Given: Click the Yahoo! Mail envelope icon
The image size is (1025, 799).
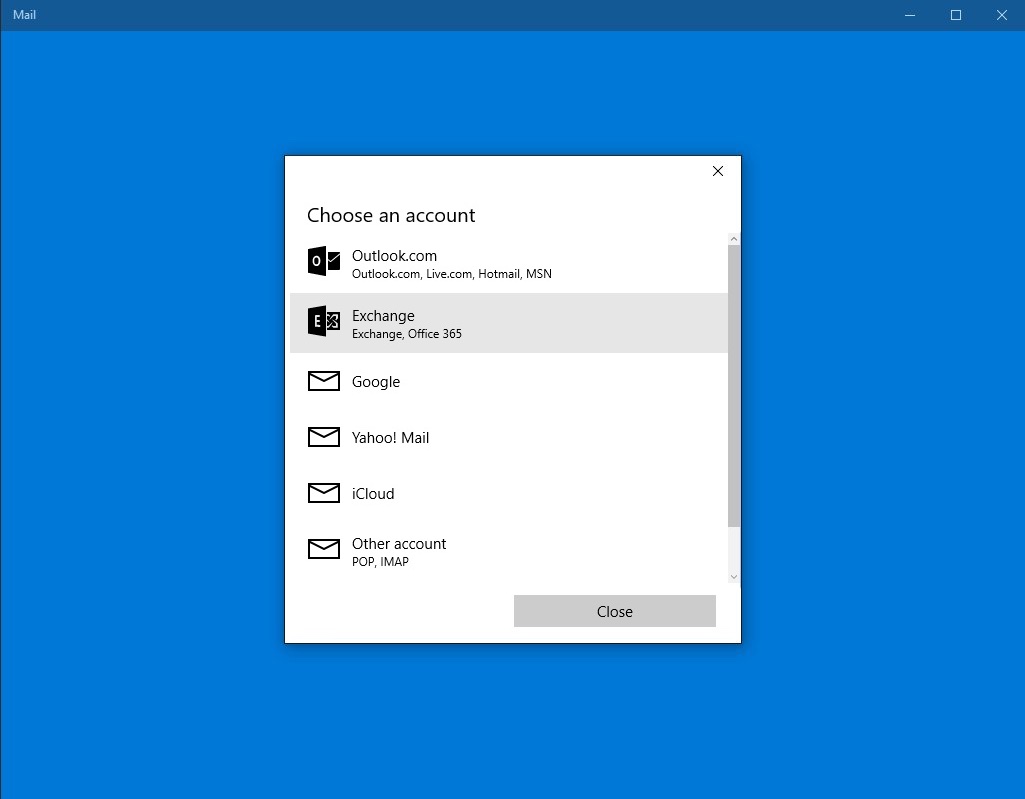Looking at the screenshot, I should point(323,437).
